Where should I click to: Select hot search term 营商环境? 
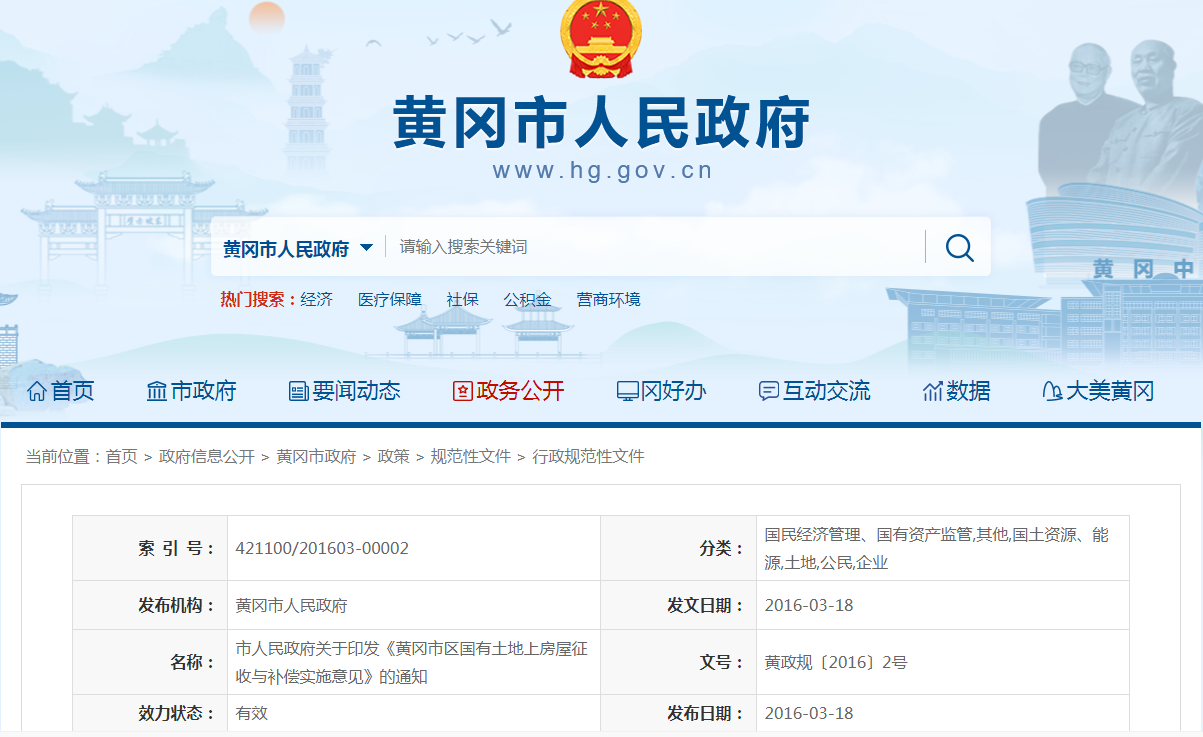(x=608, y=299)
